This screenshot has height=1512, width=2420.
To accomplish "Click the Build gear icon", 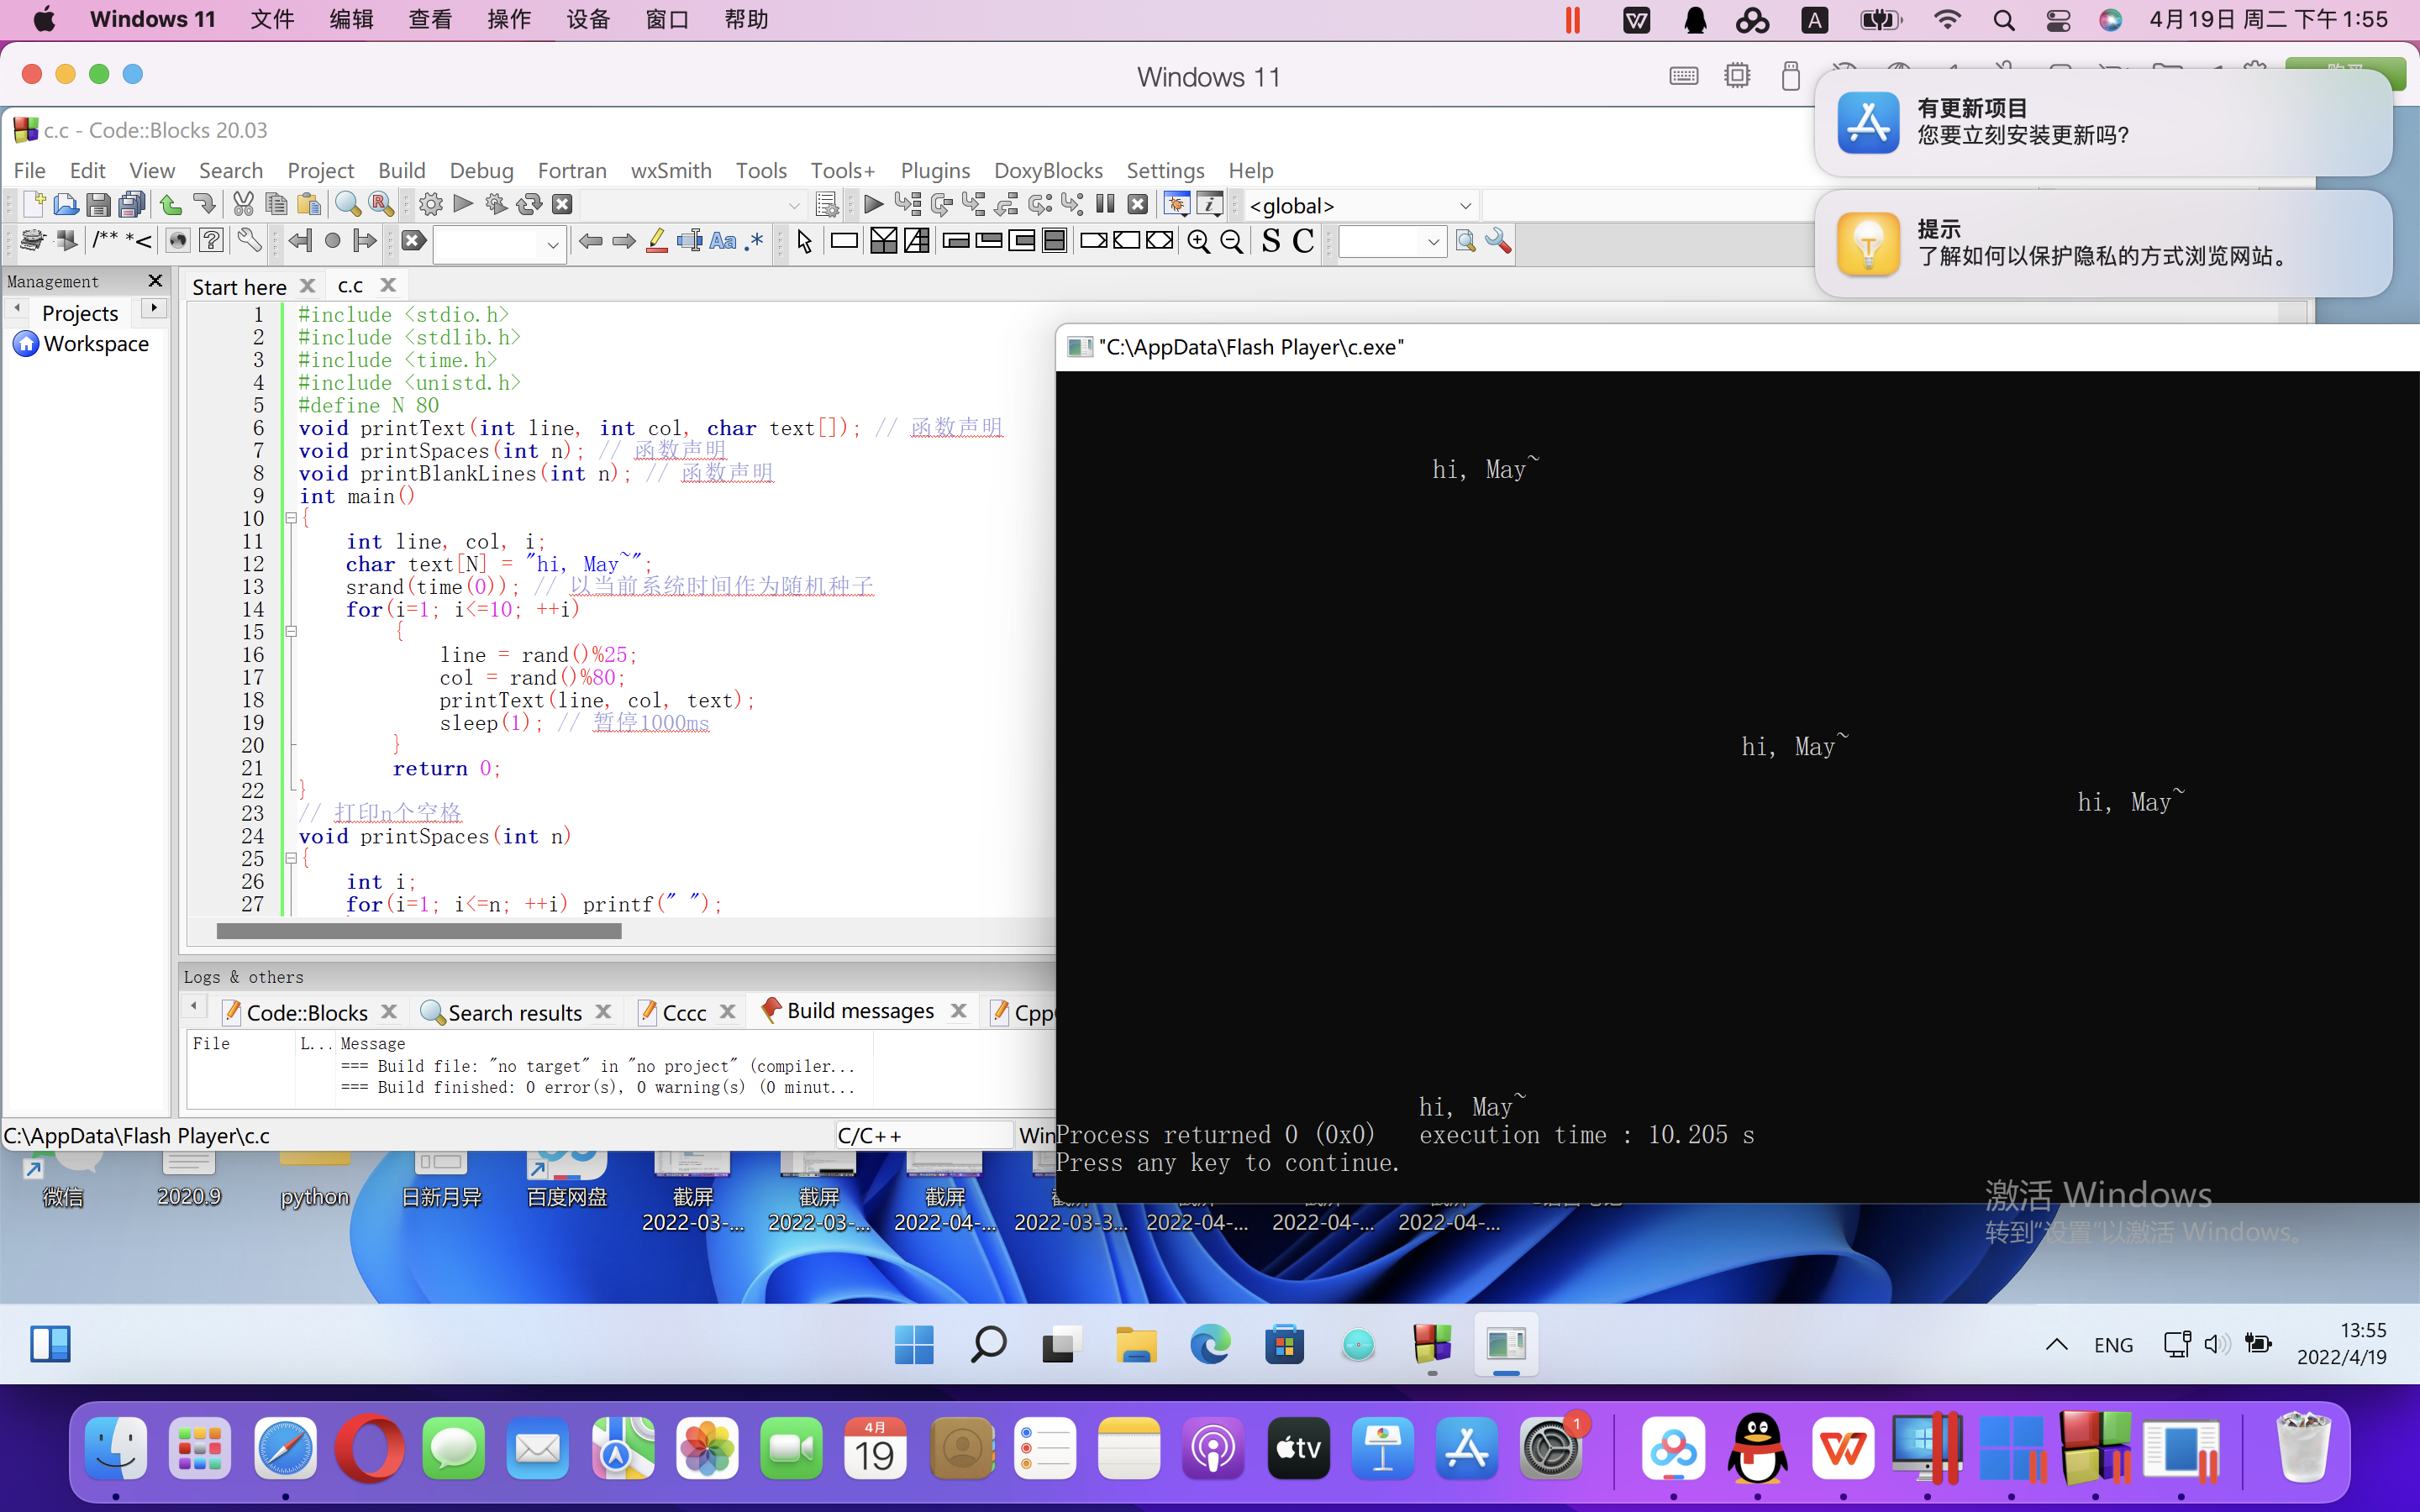I will (x=430, y=205).
